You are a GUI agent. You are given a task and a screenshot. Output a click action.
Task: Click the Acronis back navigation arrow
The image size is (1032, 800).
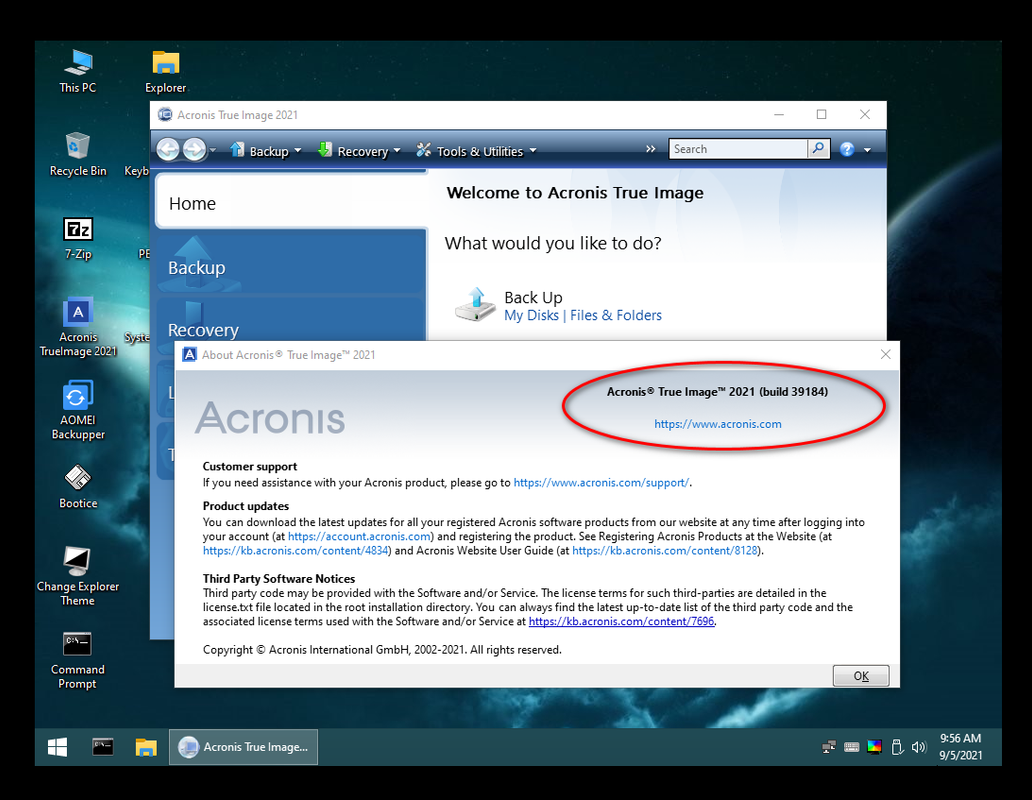point(168,150)
